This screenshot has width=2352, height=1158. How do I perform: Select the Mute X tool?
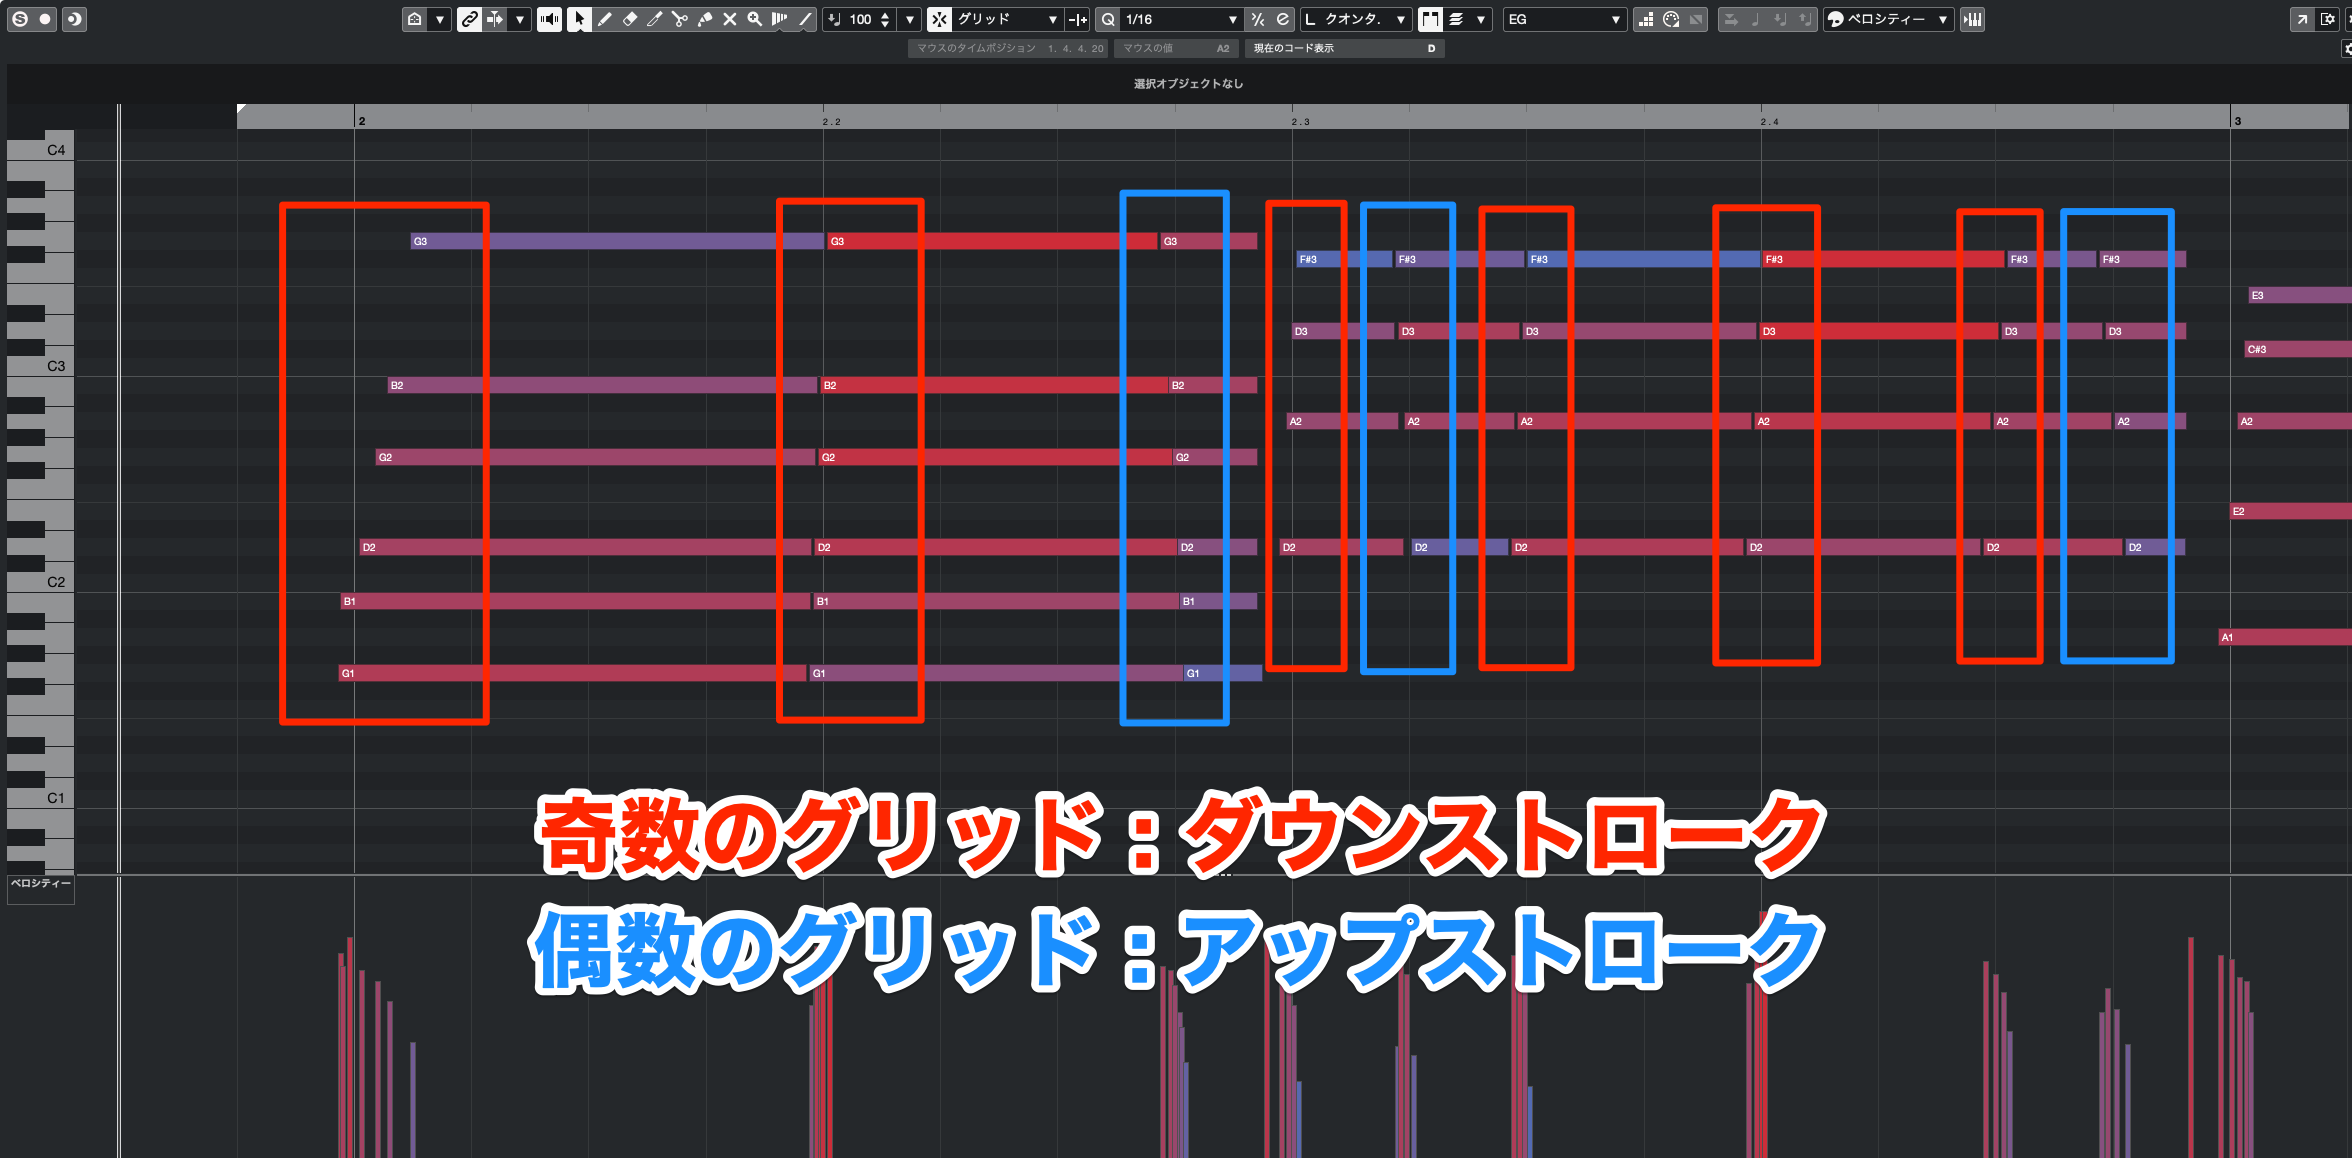(x=730, y=19)
